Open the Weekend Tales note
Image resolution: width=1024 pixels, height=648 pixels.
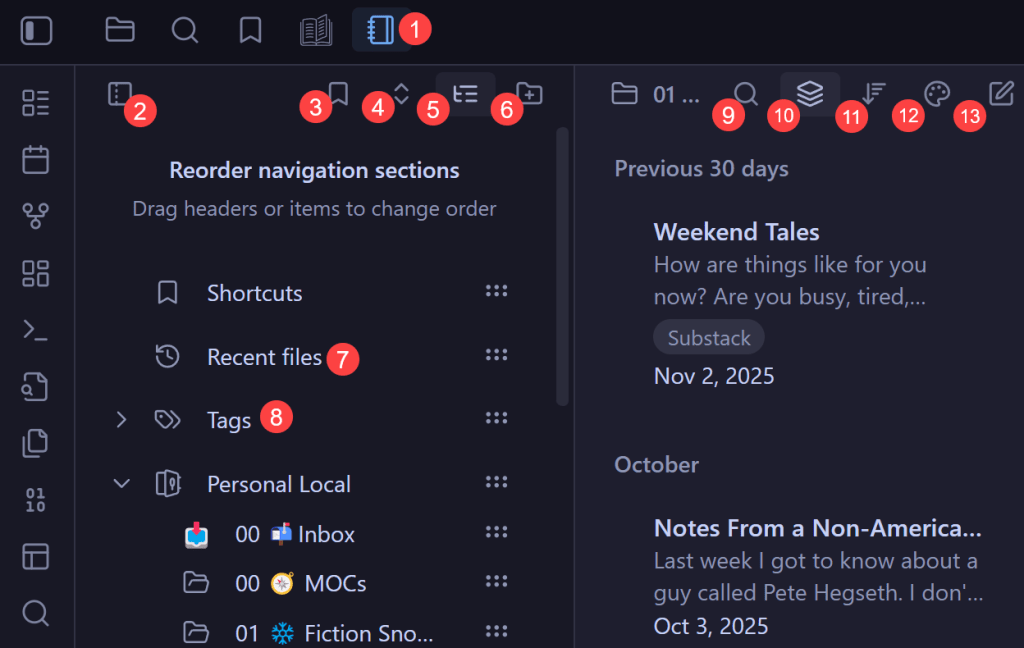click(x=736, y=232)
